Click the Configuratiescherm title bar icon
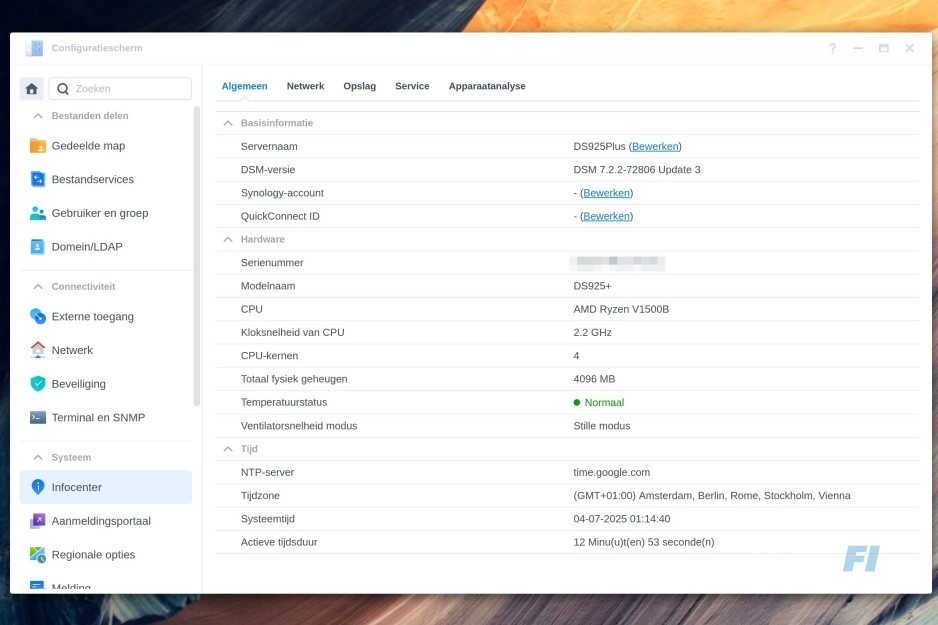This screenshot has width=938, height=625. pyautogui.click(x=34, y=48)
